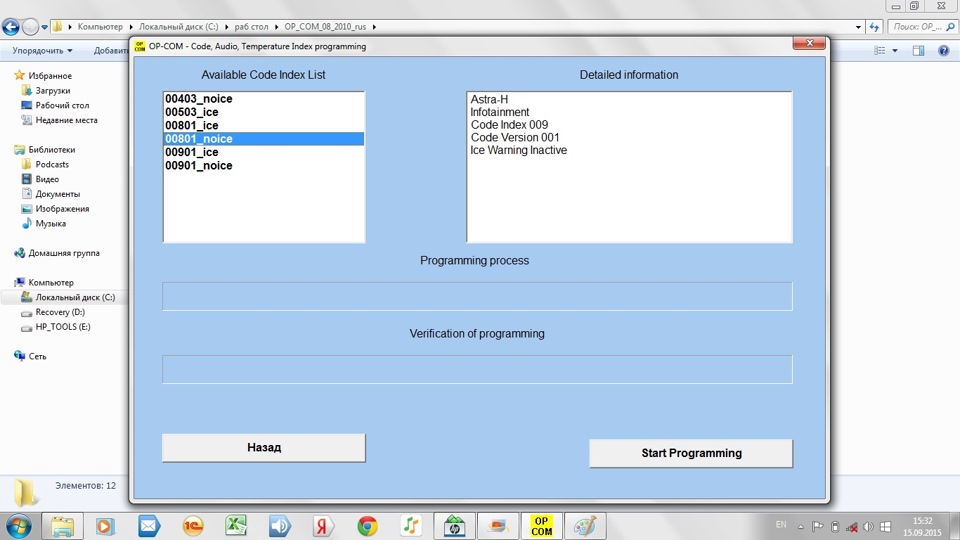This screenshot has height=540, width=960.
Task: Open Paint application from taskbar
Action: (x=585, y=526)
